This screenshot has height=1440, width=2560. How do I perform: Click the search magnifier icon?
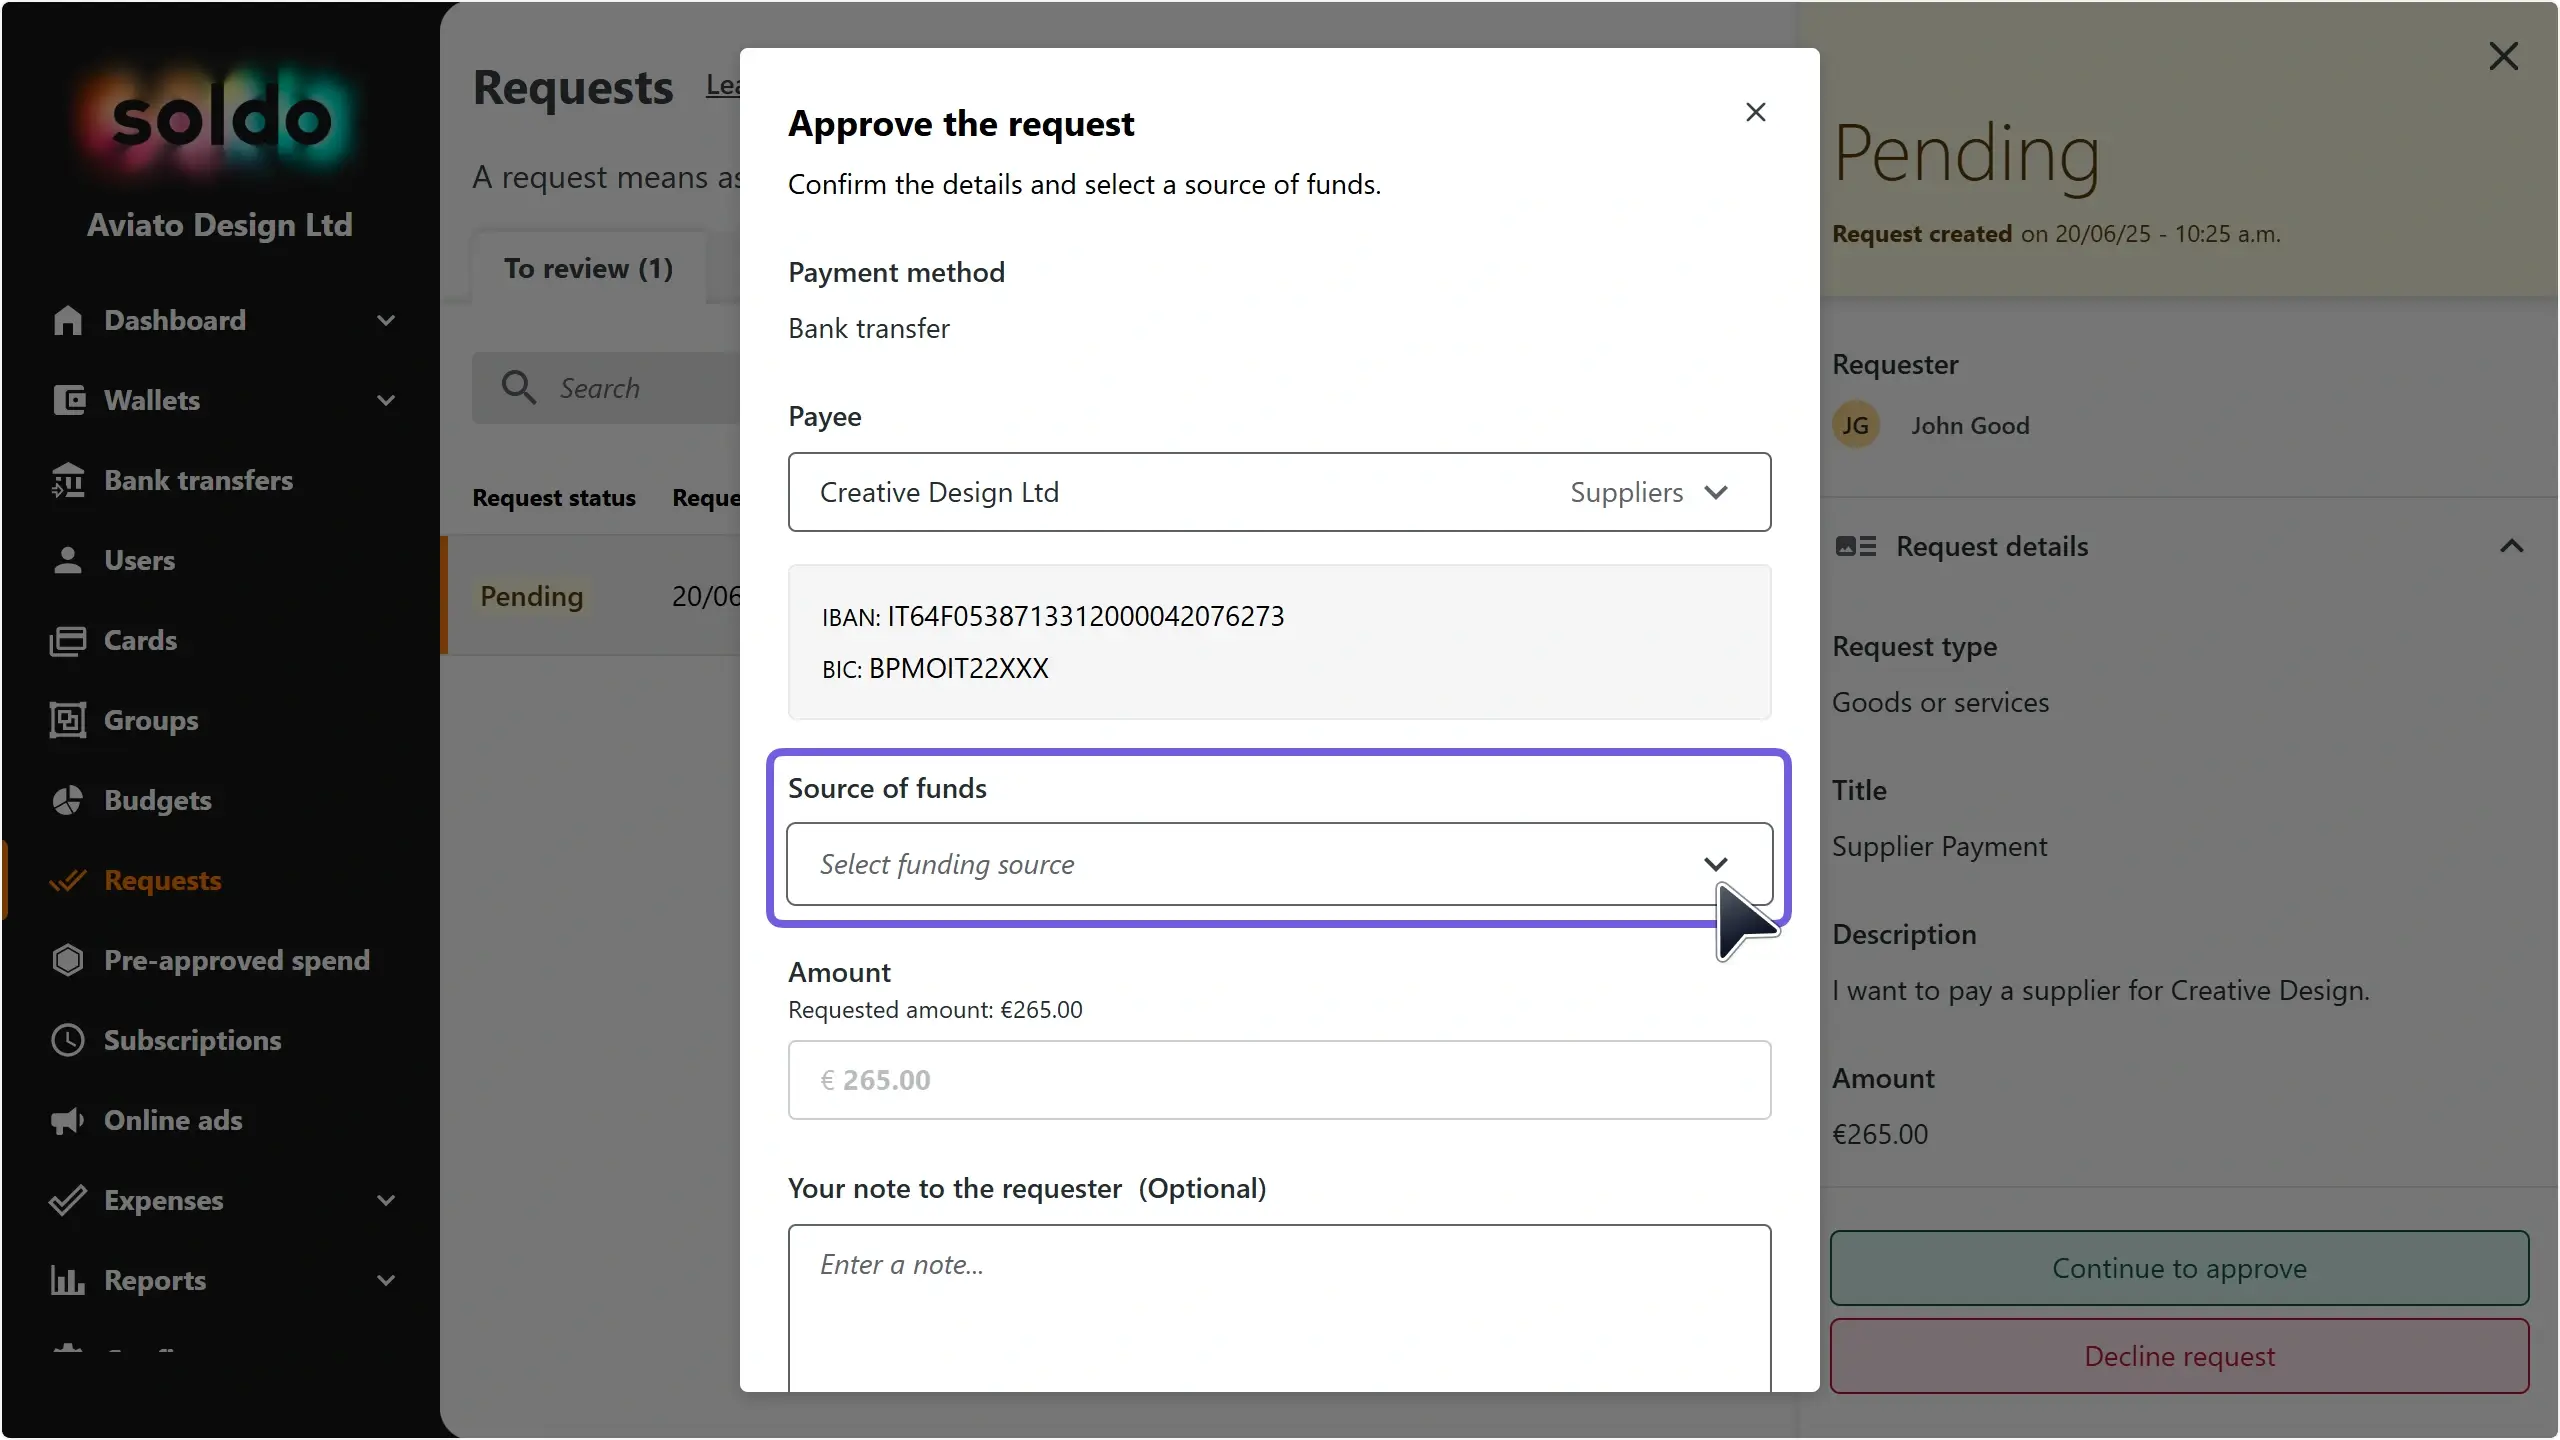pos(519,387)
